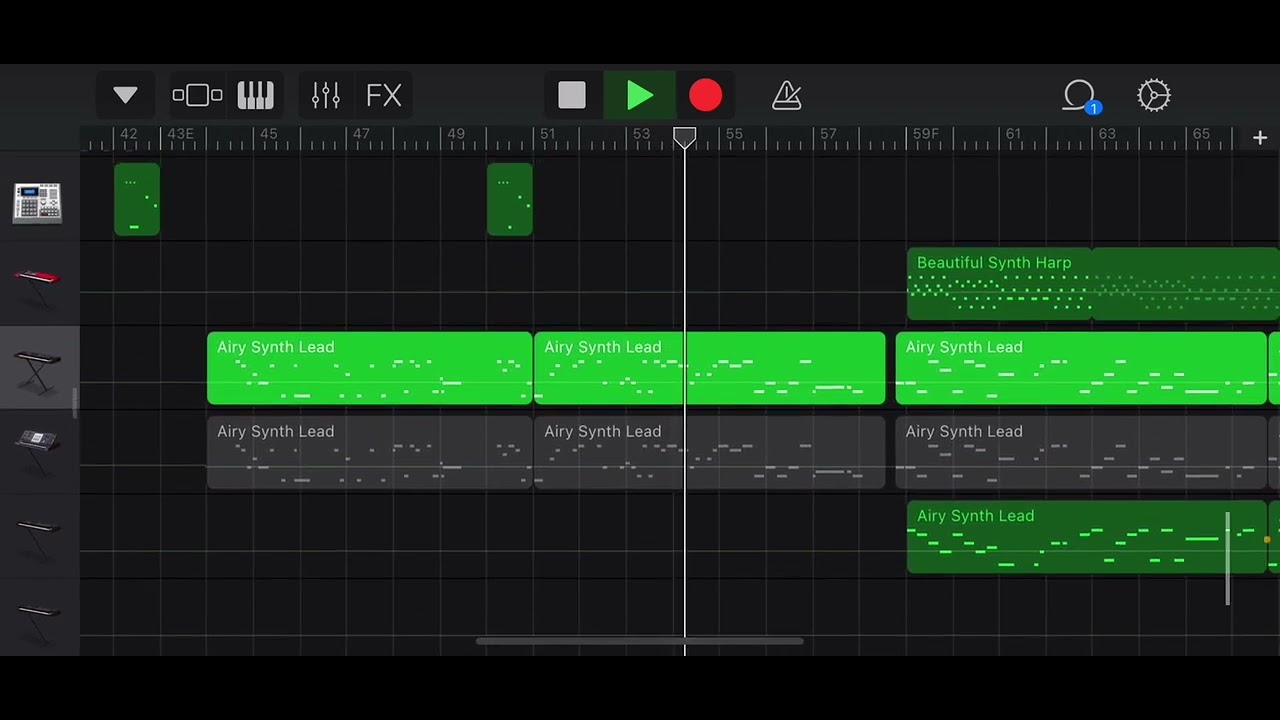Click bar 45 on the ruler
Viewport: 1280px width, 720px height.
click(x=269, y=134)
